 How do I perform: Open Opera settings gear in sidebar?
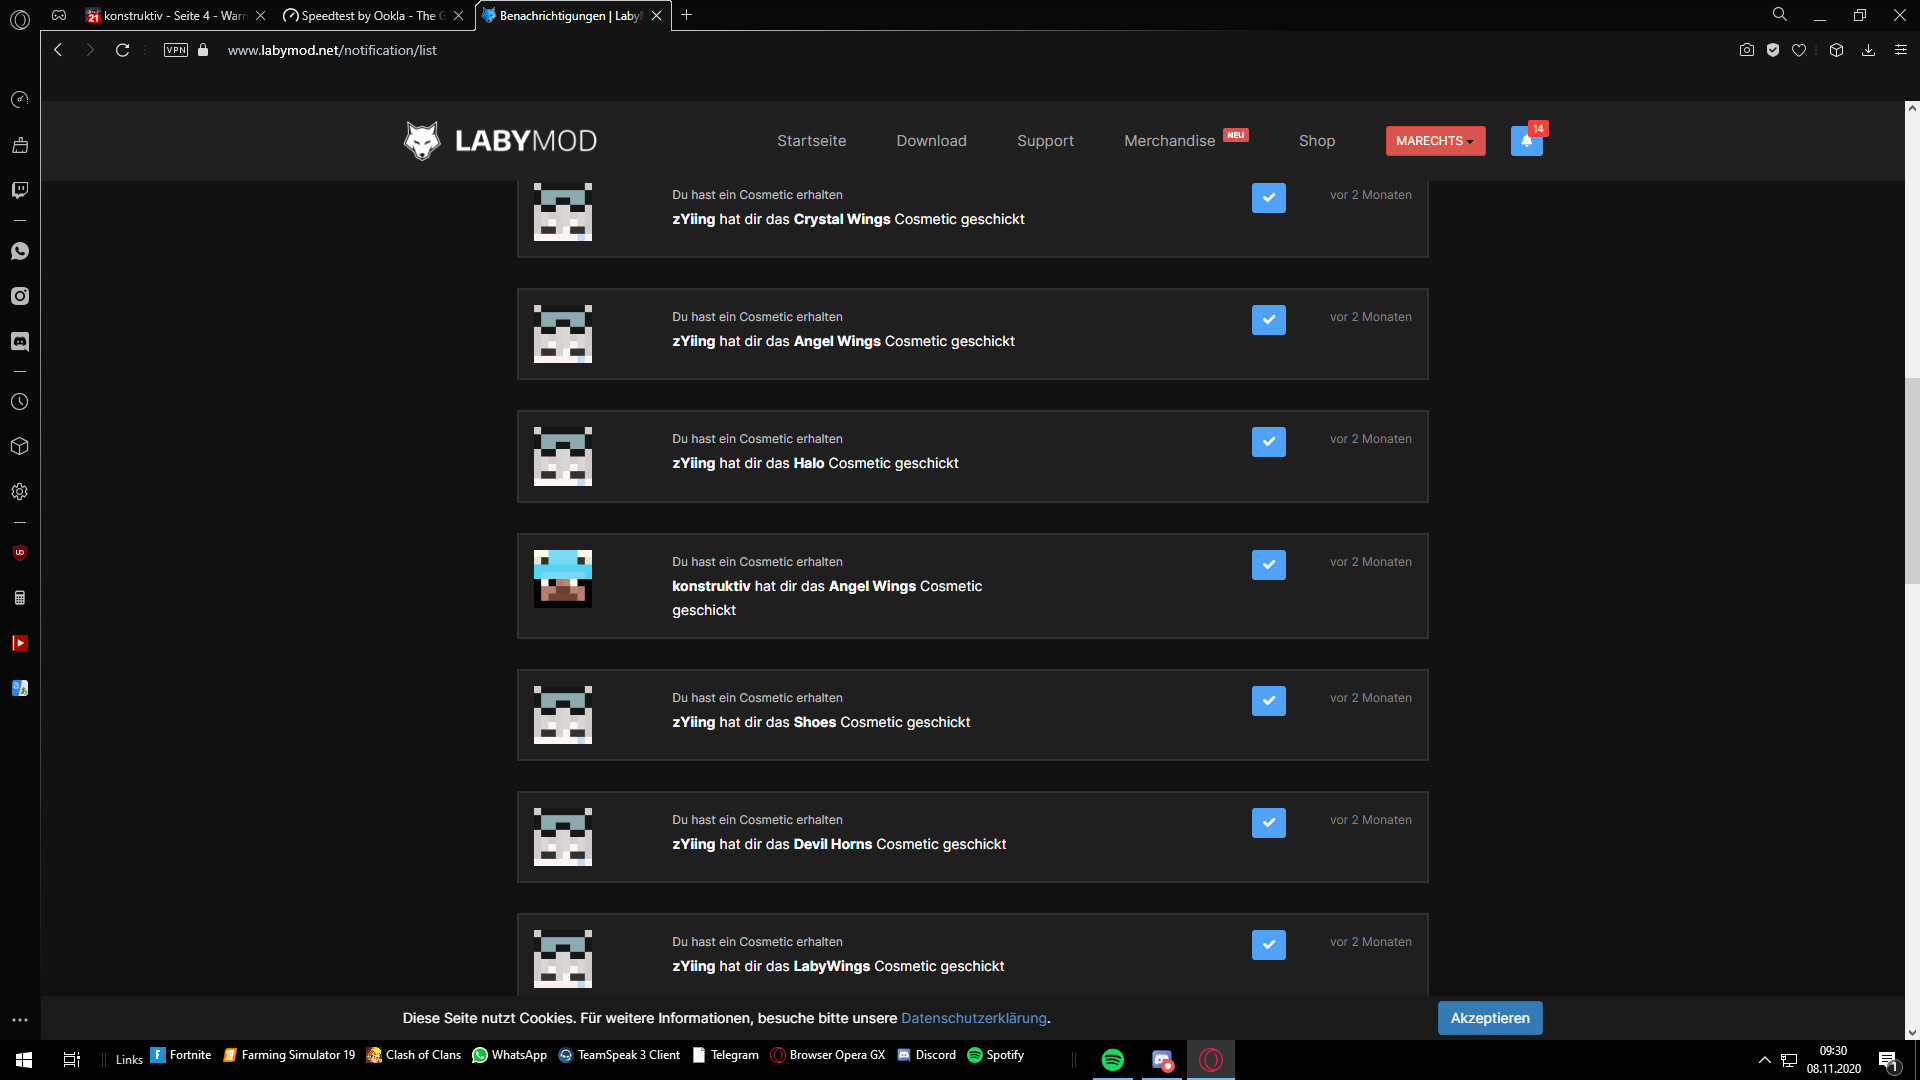[20, 492]
